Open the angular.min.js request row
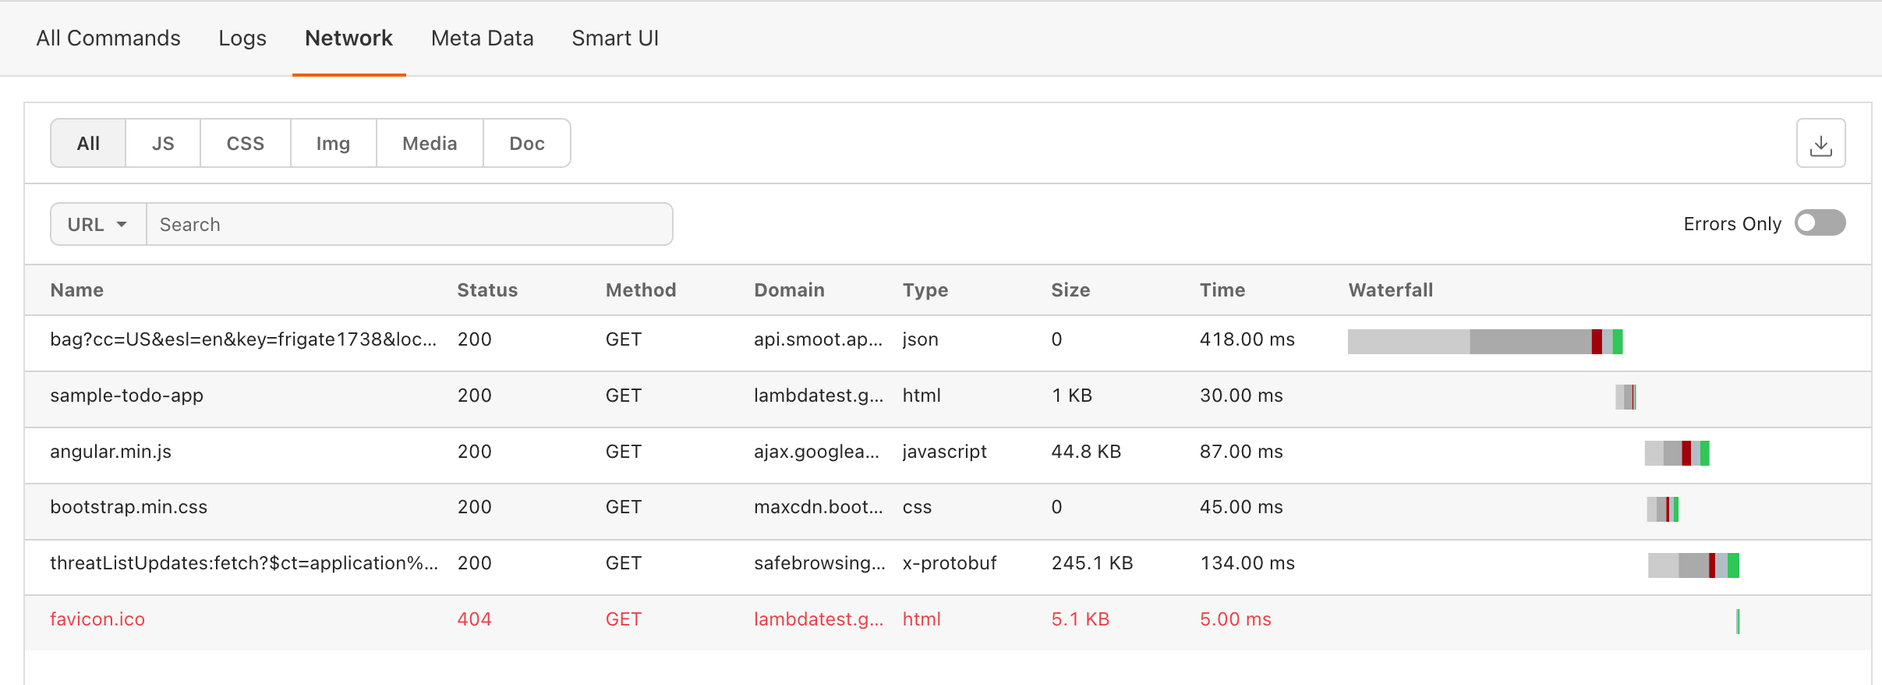 111,451
